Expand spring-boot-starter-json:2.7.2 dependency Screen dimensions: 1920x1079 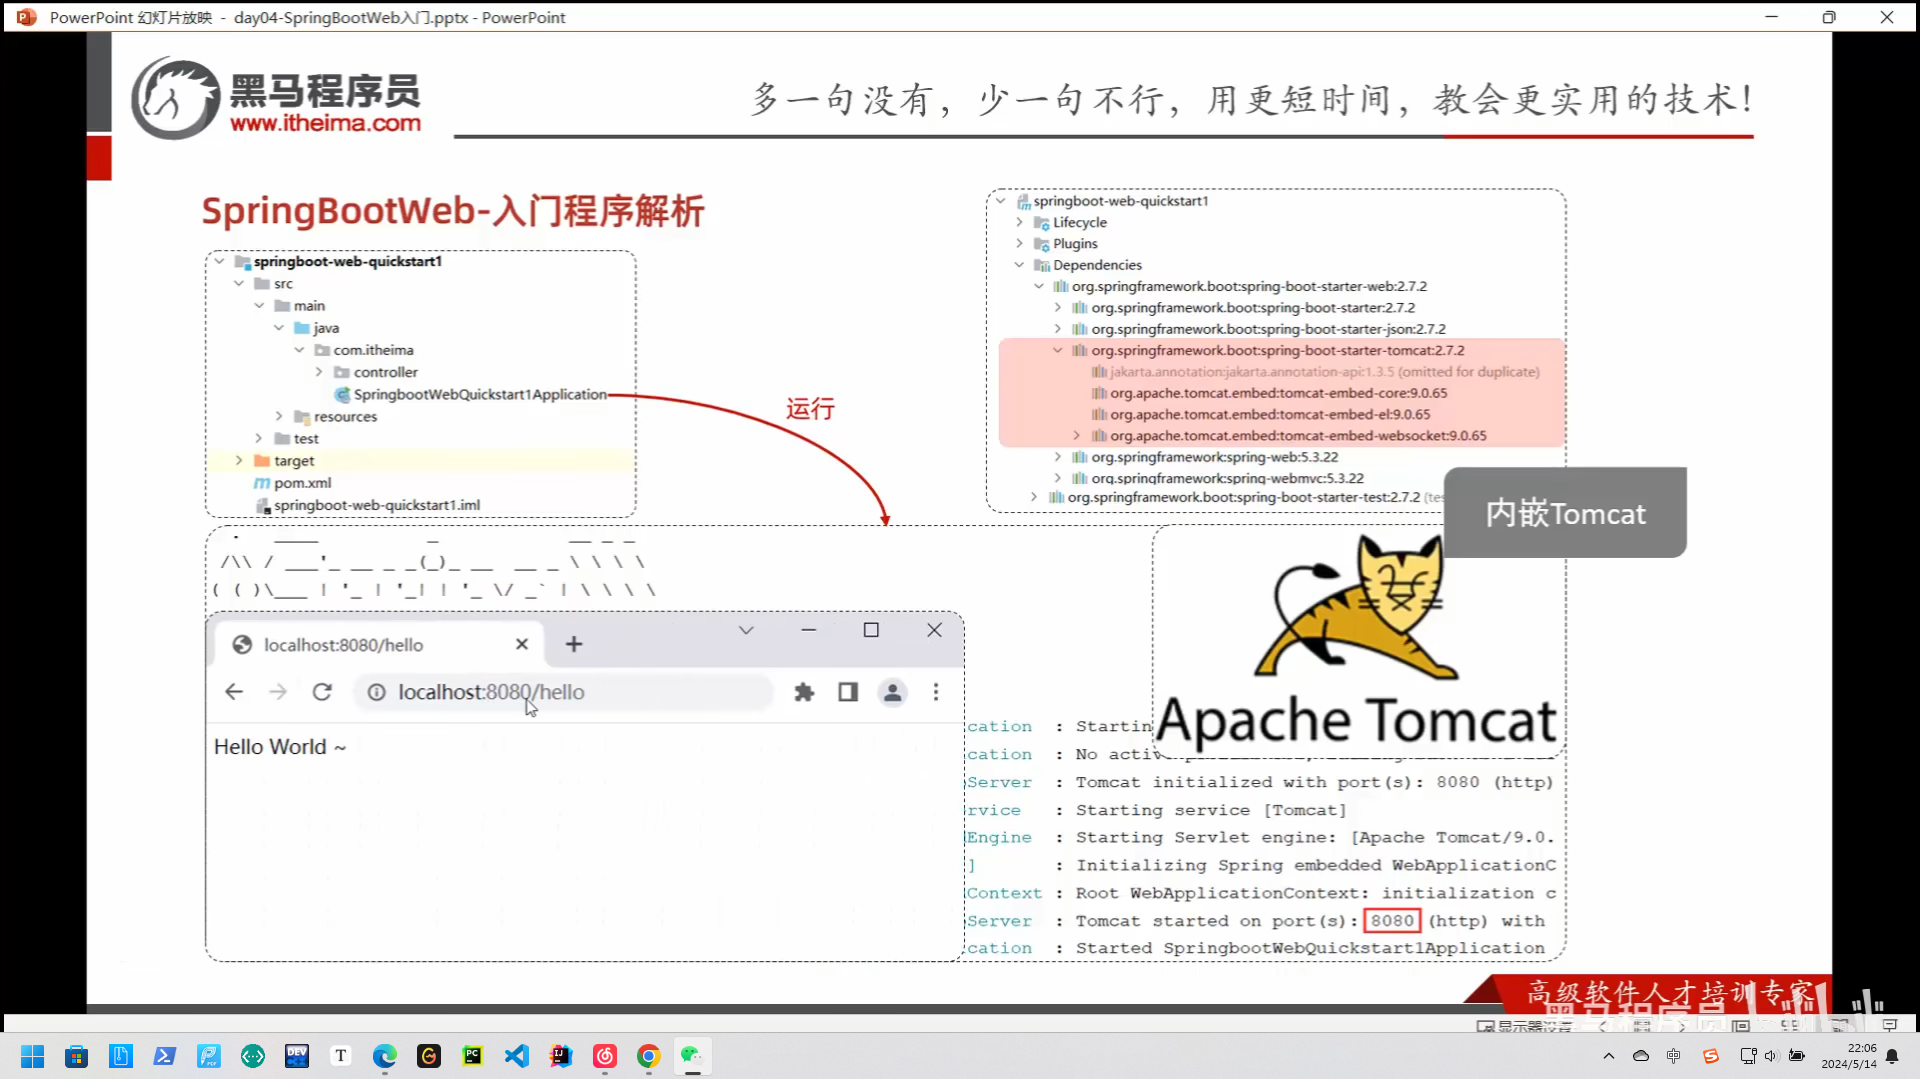click(x=1057, y=329)
